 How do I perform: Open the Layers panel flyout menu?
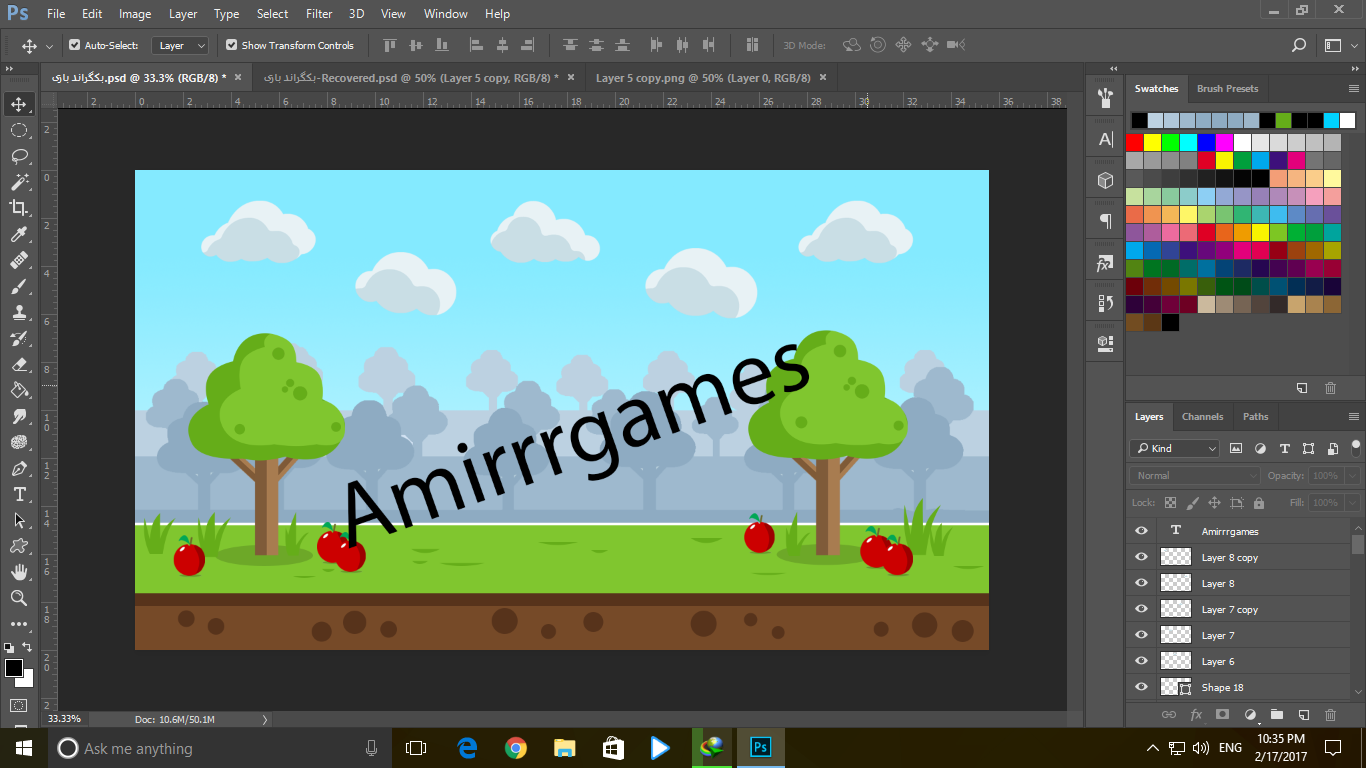[x=1354, y=416]
